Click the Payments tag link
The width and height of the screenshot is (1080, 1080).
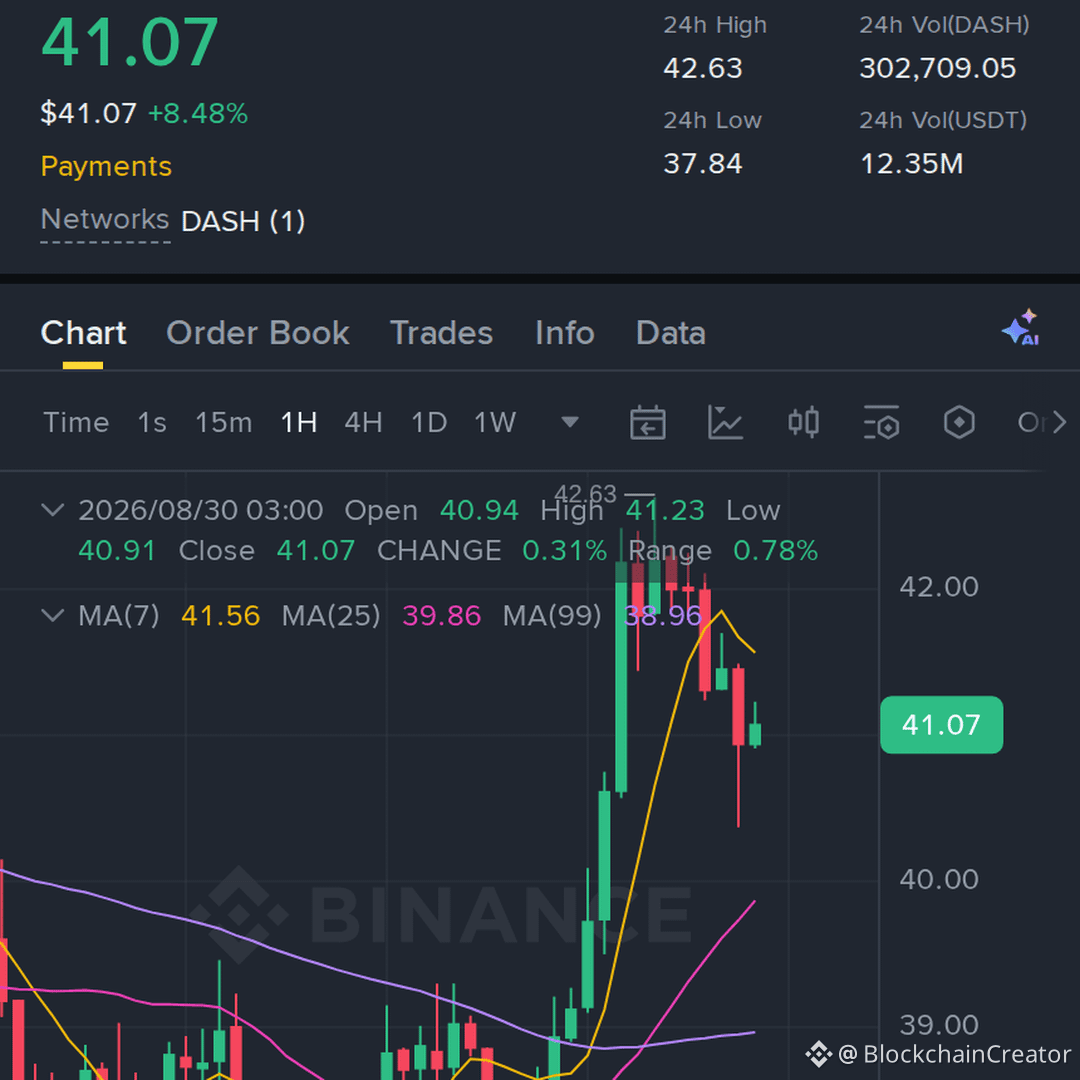[106, 167]
